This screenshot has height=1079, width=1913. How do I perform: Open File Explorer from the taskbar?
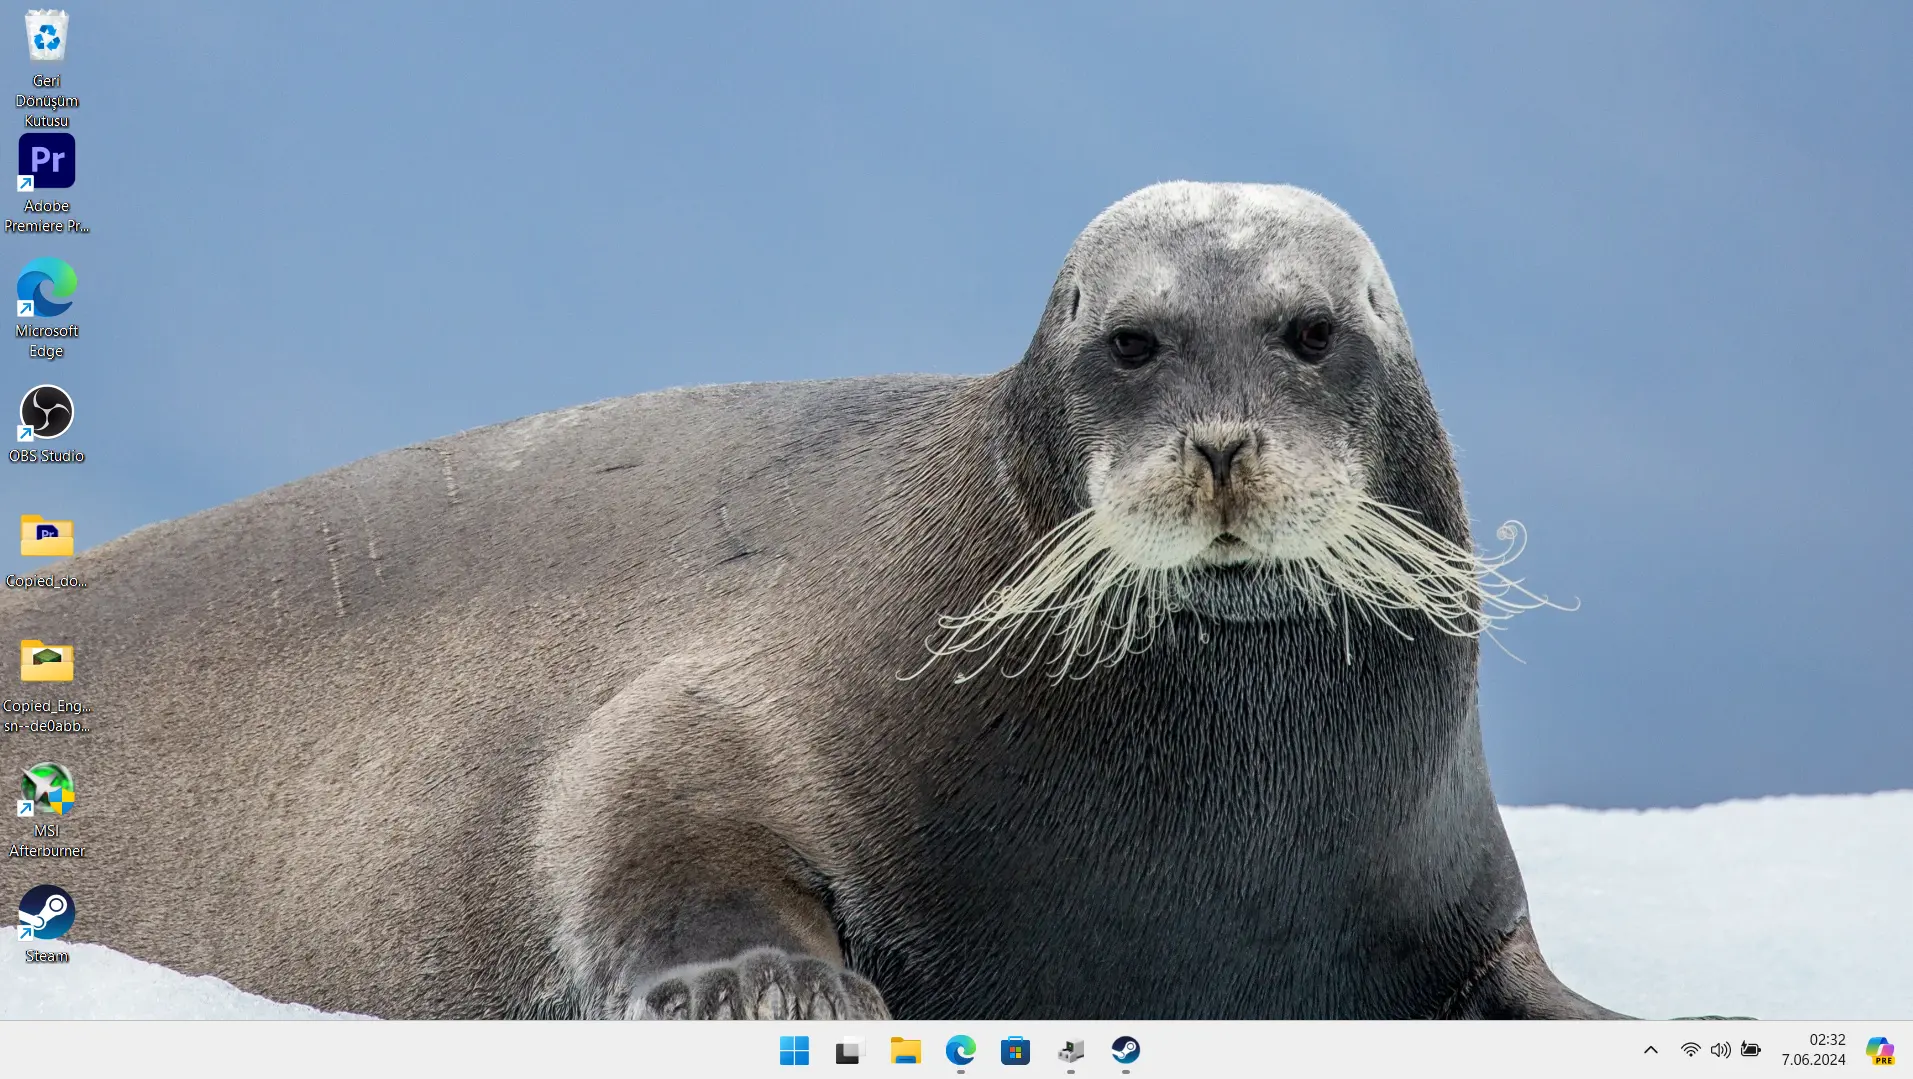click(905, 1050)
